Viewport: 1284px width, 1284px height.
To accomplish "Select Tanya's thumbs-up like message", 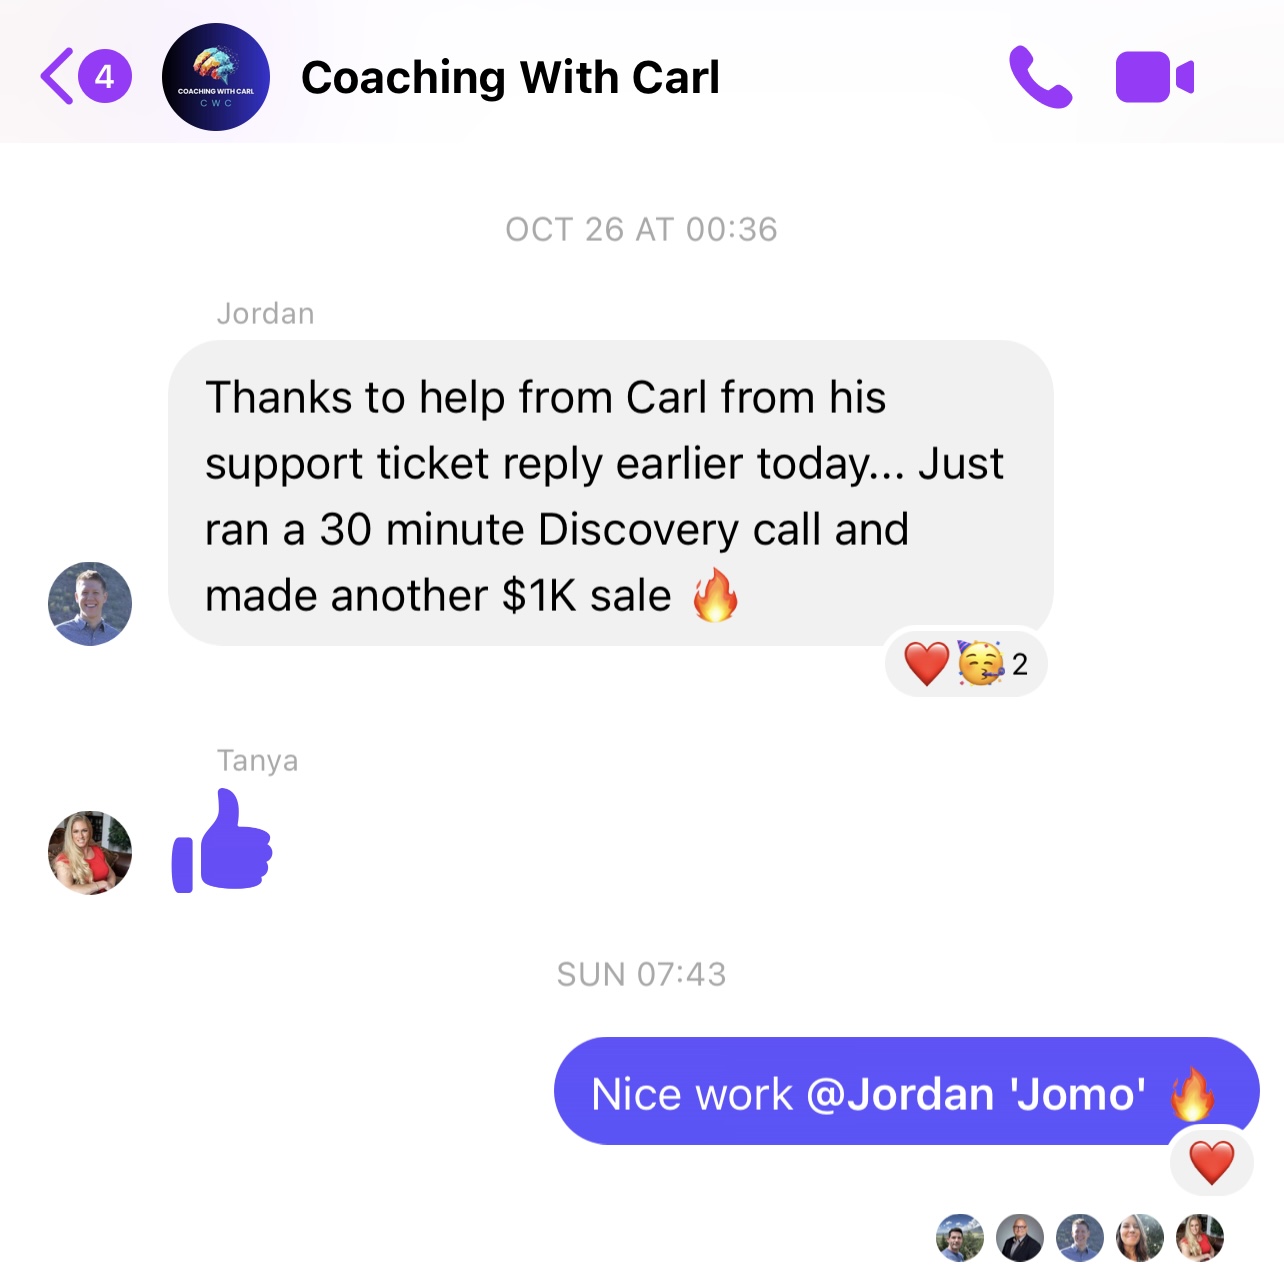I will click(222, 841).
